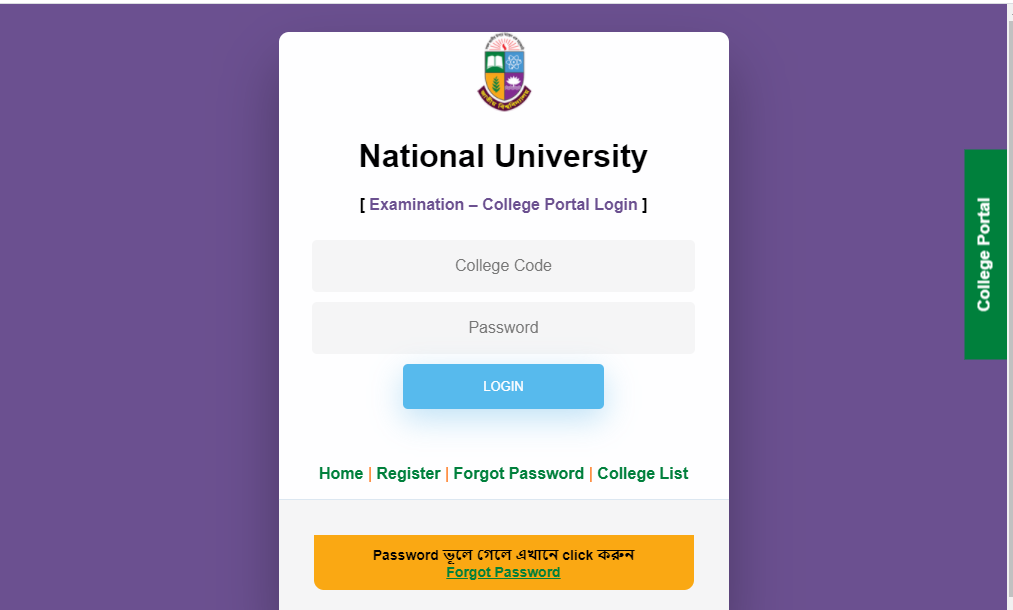Click the white lotus emblem on the crest
This screenshot has height=610, width=1013.
514,83
